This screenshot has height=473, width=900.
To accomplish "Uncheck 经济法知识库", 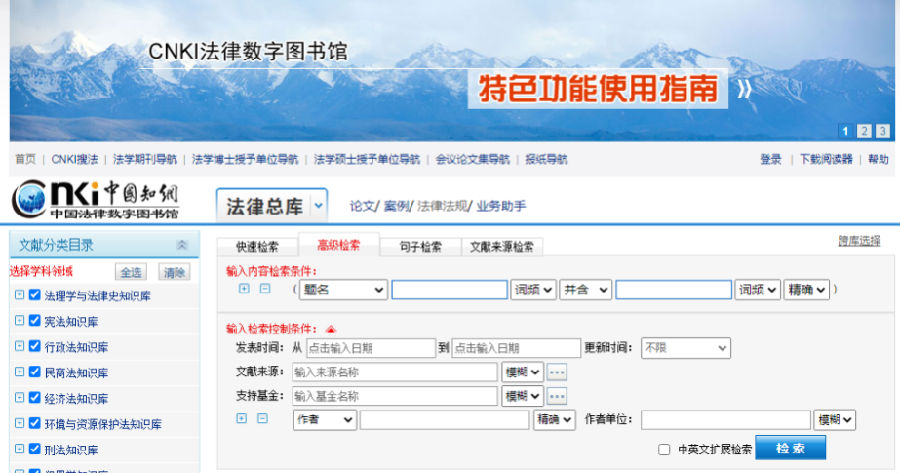I will (x=34, y=397).
